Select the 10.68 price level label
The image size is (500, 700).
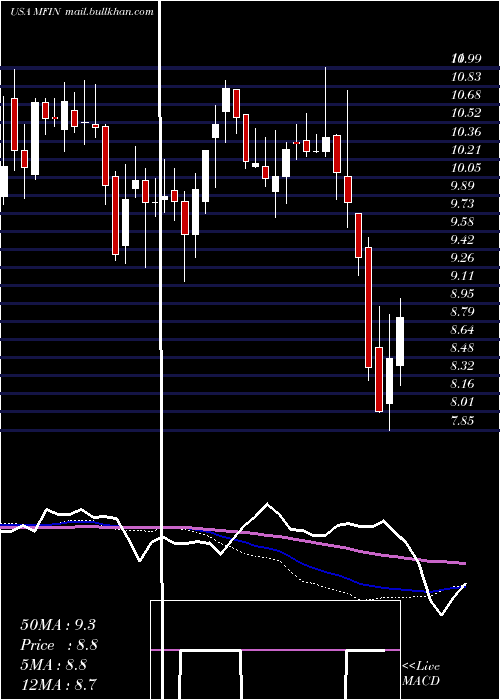466,95
